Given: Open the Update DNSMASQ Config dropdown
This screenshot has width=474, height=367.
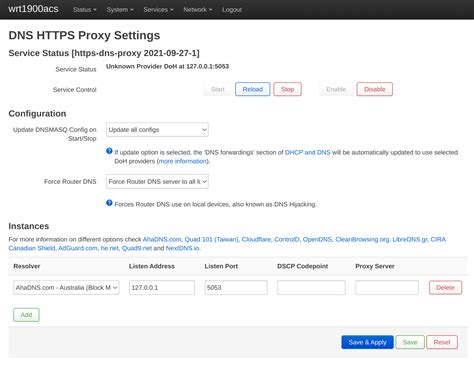Looking at the screenshot, I should 157,130.
